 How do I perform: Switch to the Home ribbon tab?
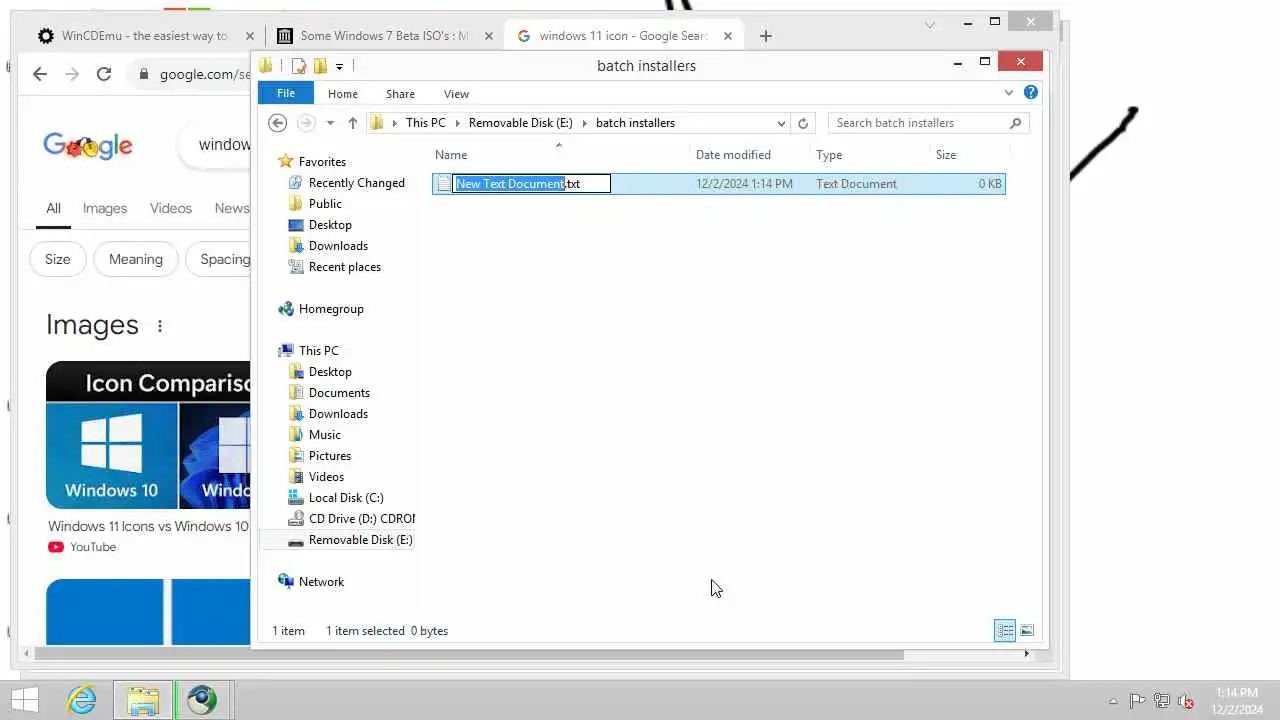(343, 94)
